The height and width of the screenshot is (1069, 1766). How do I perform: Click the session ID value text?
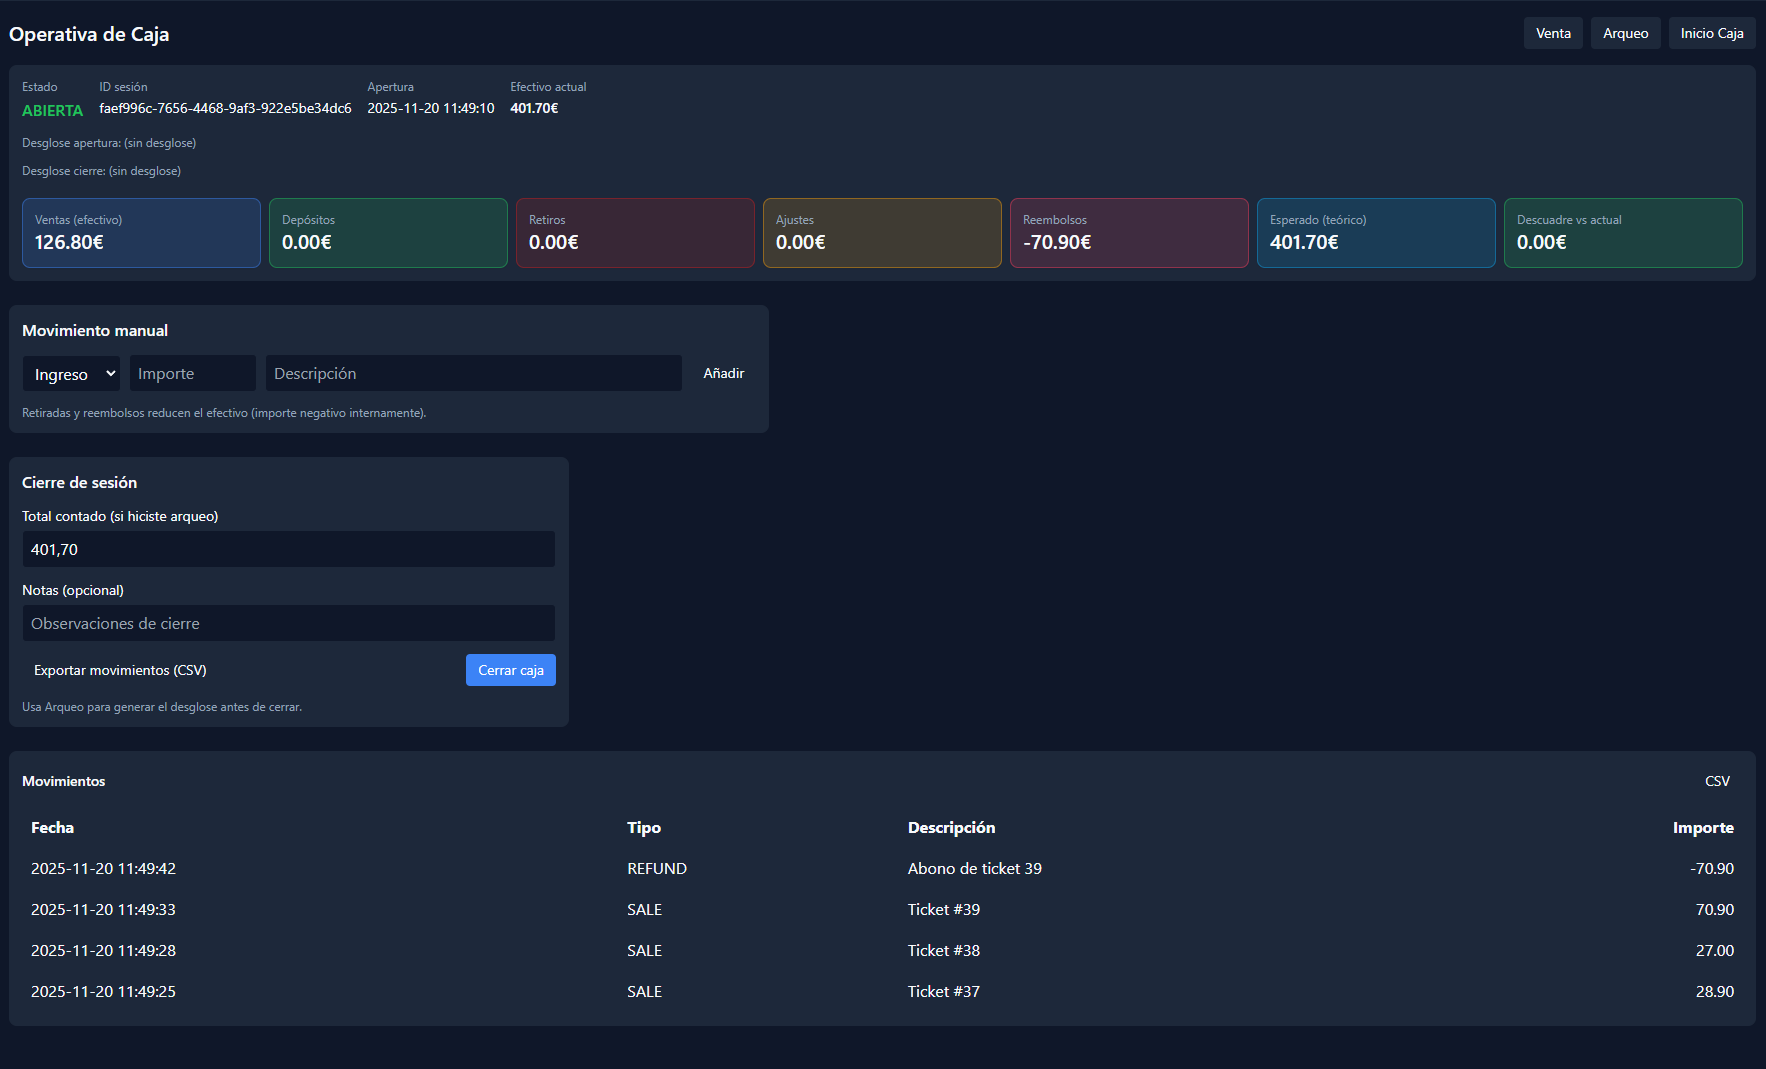(225, 108)
